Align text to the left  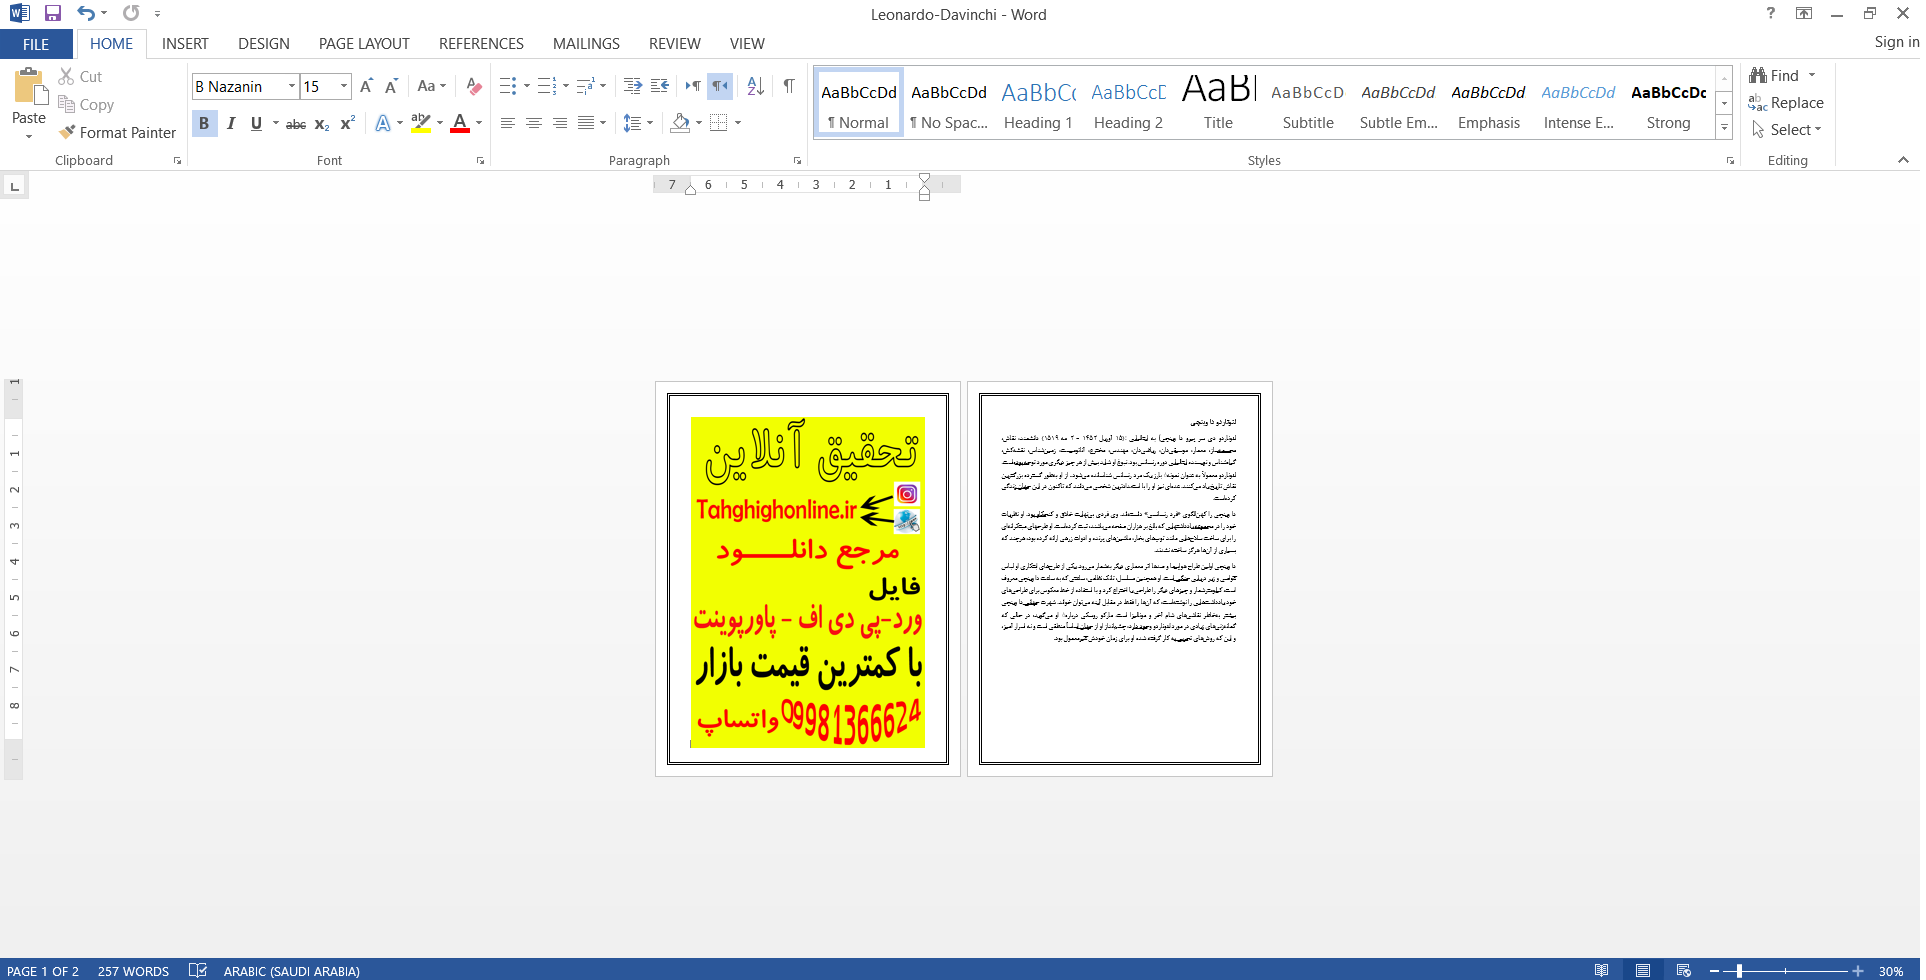click(x=508, y=123)
